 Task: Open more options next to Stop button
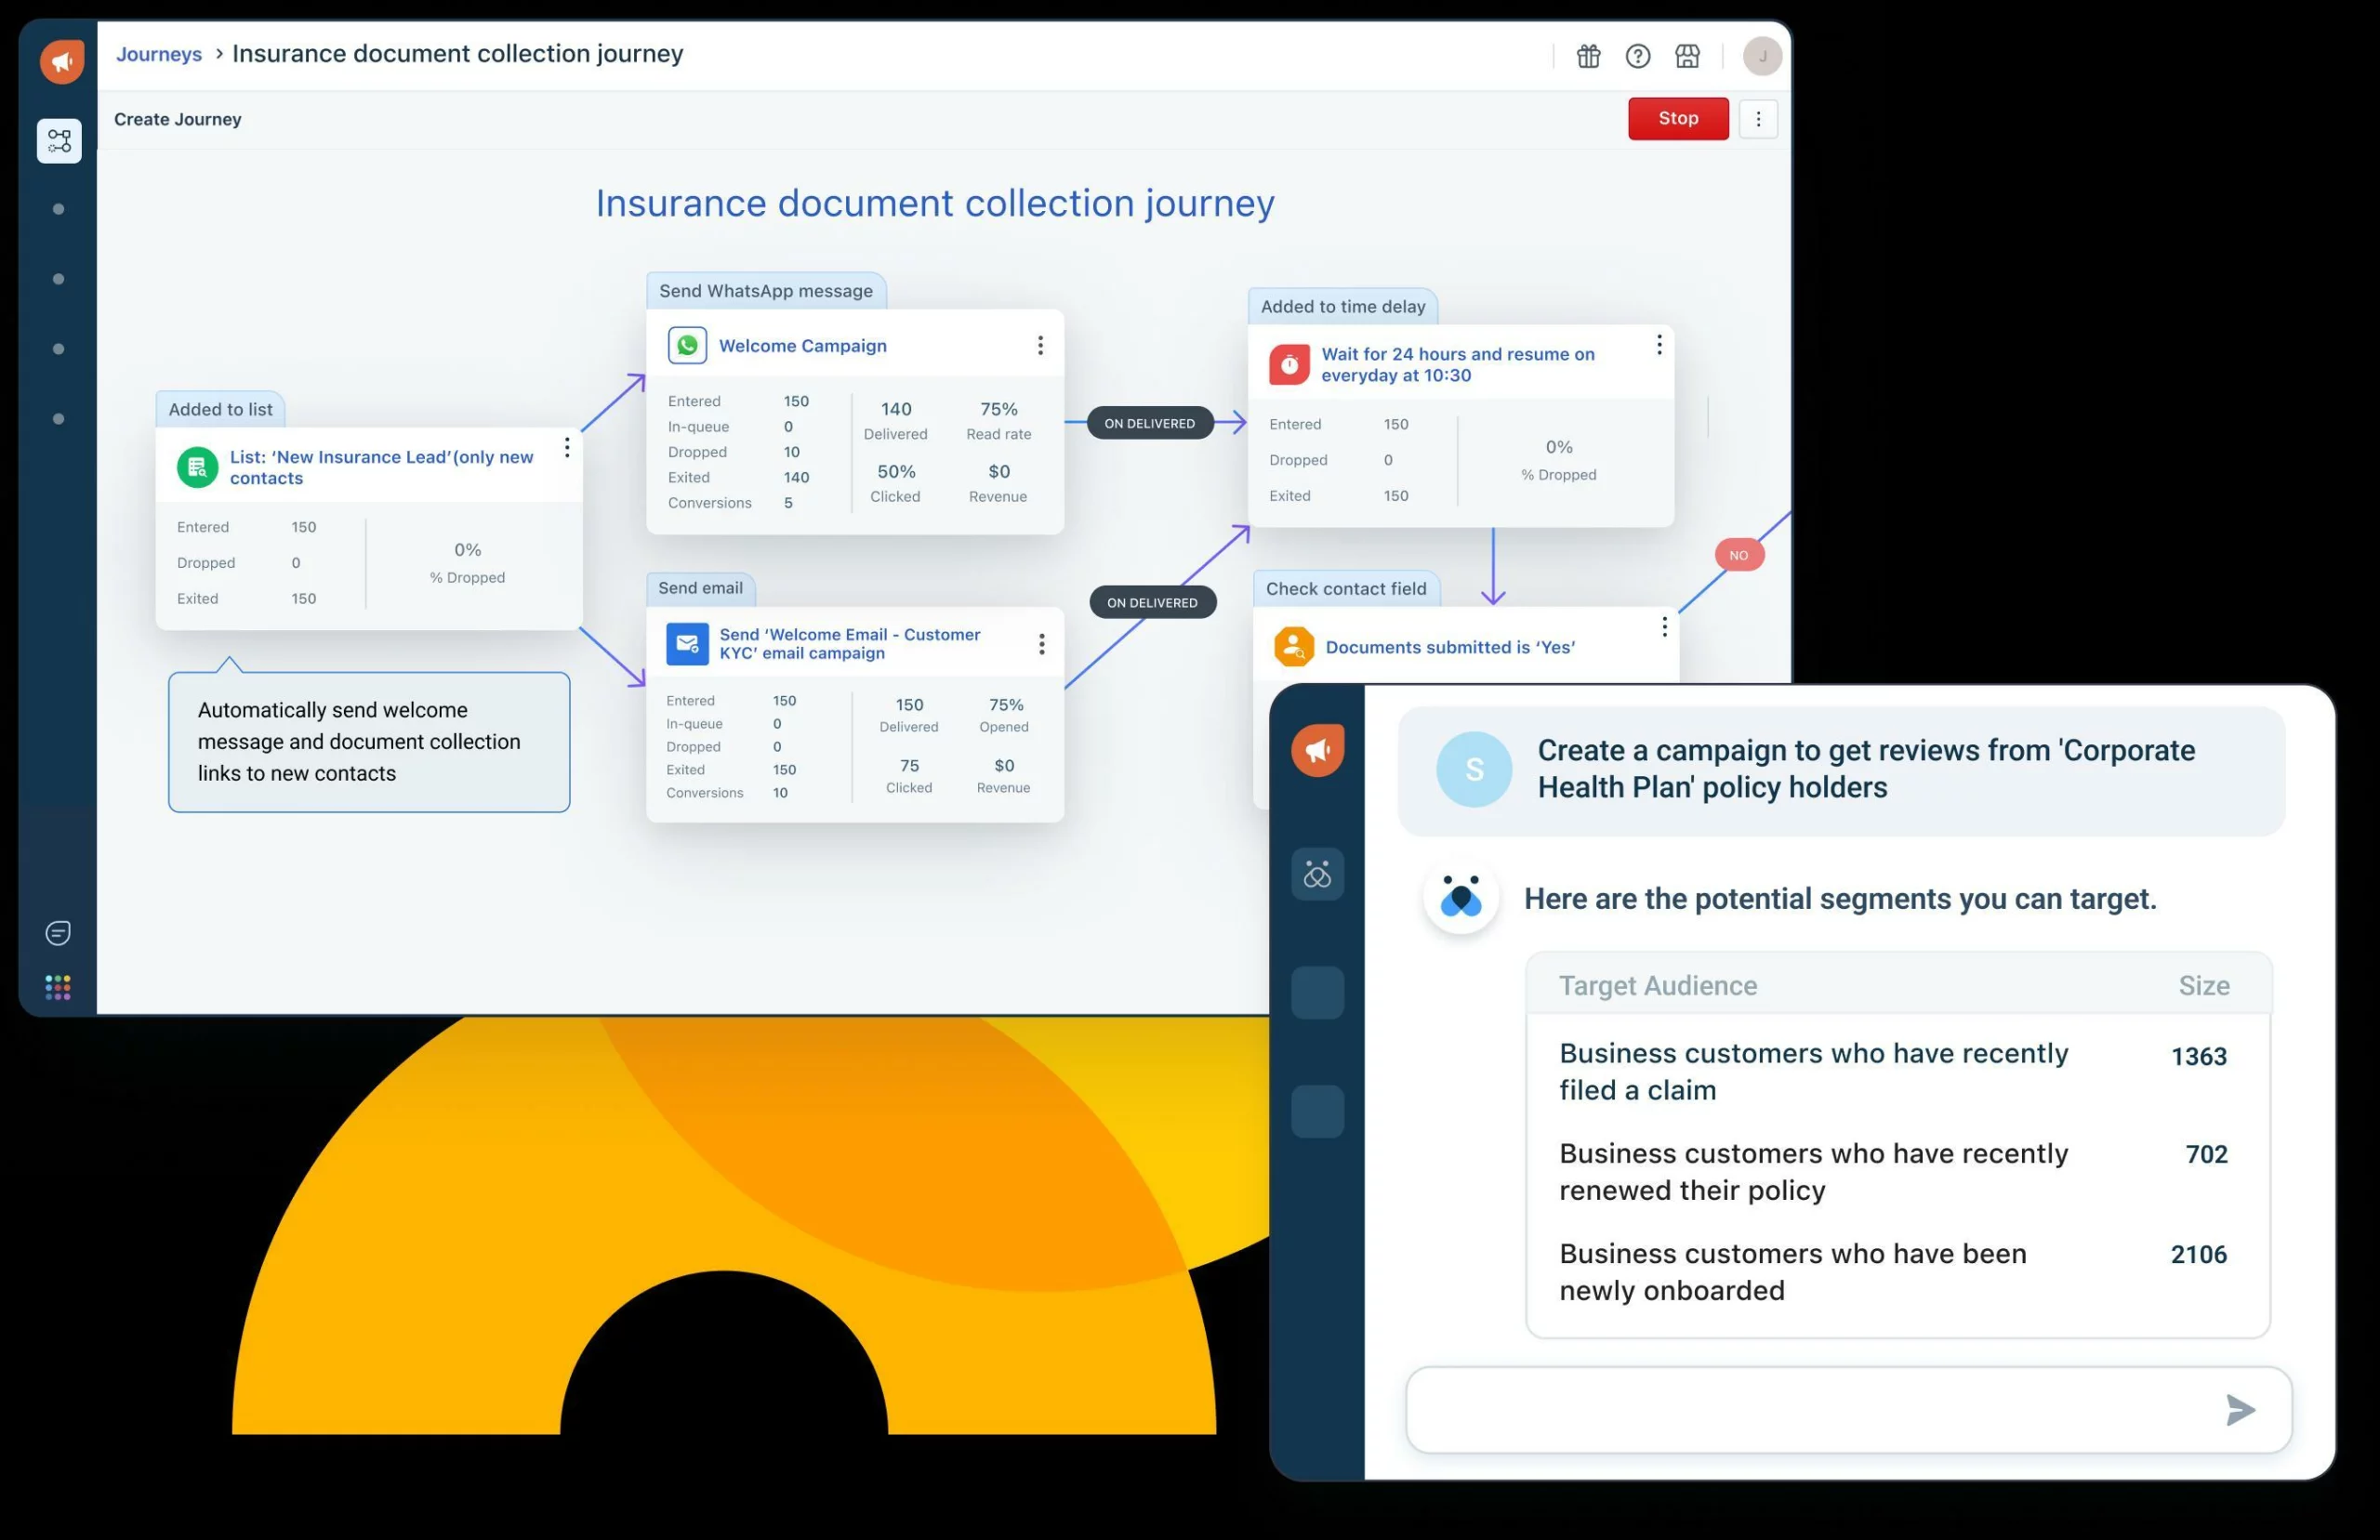[x=1758, y=119]
